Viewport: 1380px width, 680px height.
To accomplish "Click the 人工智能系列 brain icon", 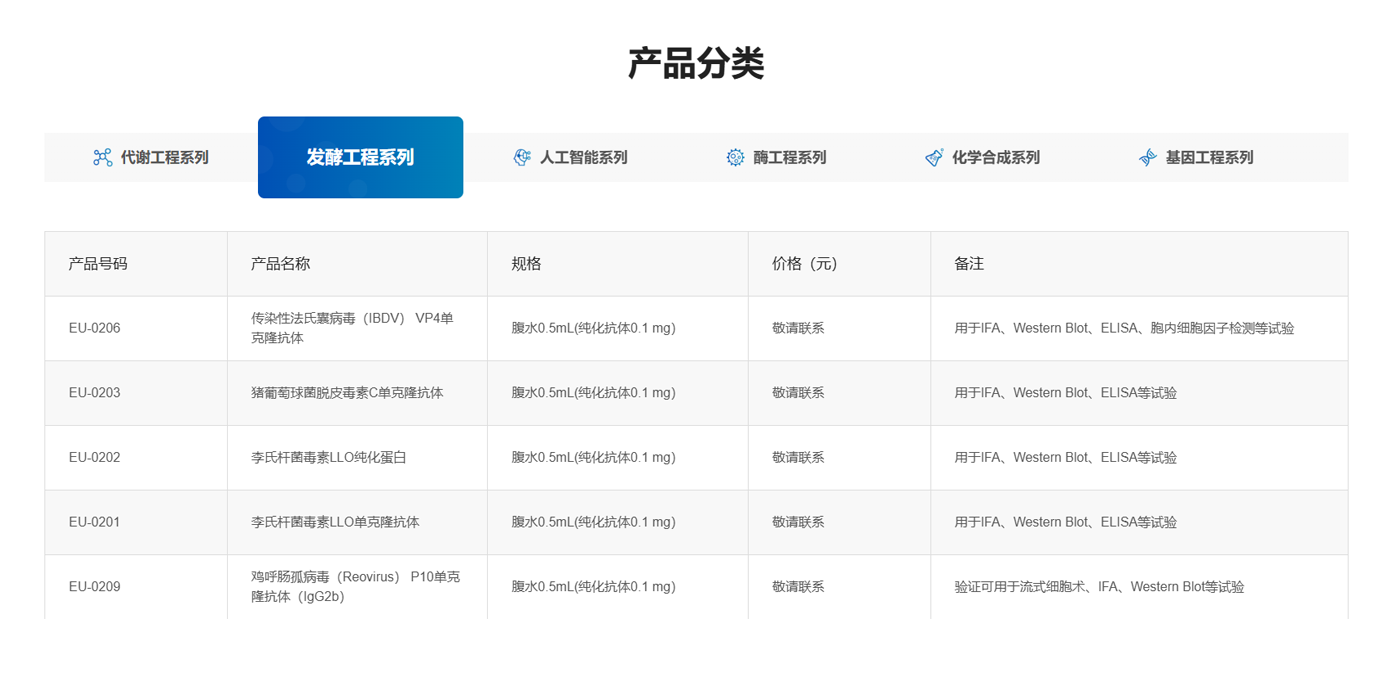I will click(522, 157).
